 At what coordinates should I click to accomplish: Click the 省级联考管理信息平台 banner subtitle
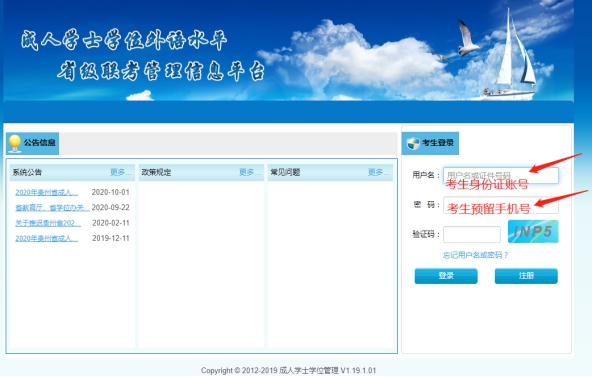(161, 71)
